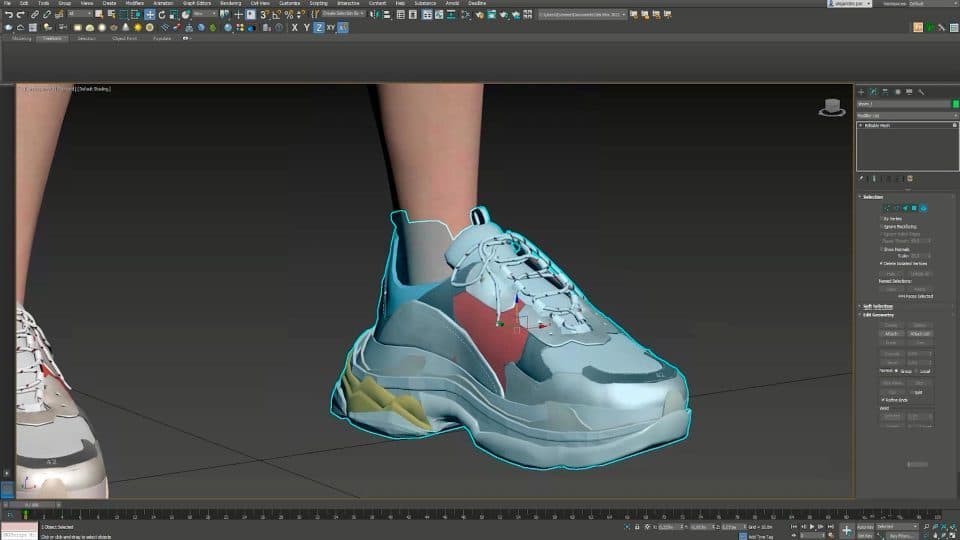Click the ViewCube in the viewport
Image resolution: width=960 pixels, height=540 pixels.
point(831,108)
